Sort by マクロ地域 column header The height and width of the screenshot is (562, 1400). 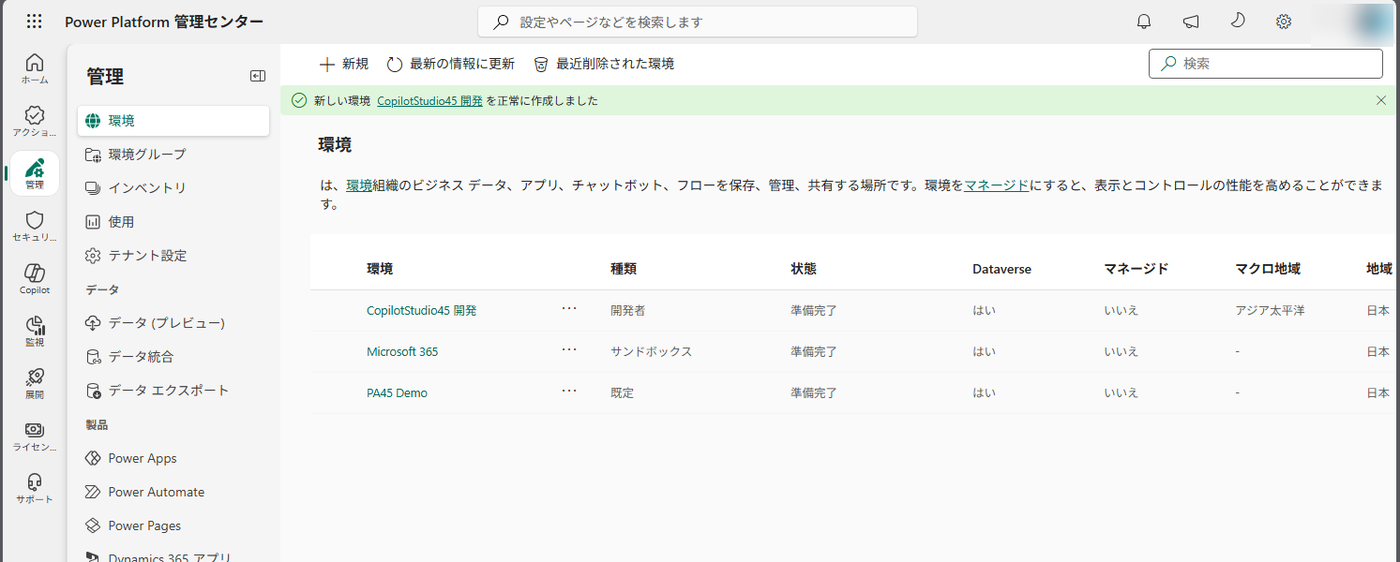1268,269
